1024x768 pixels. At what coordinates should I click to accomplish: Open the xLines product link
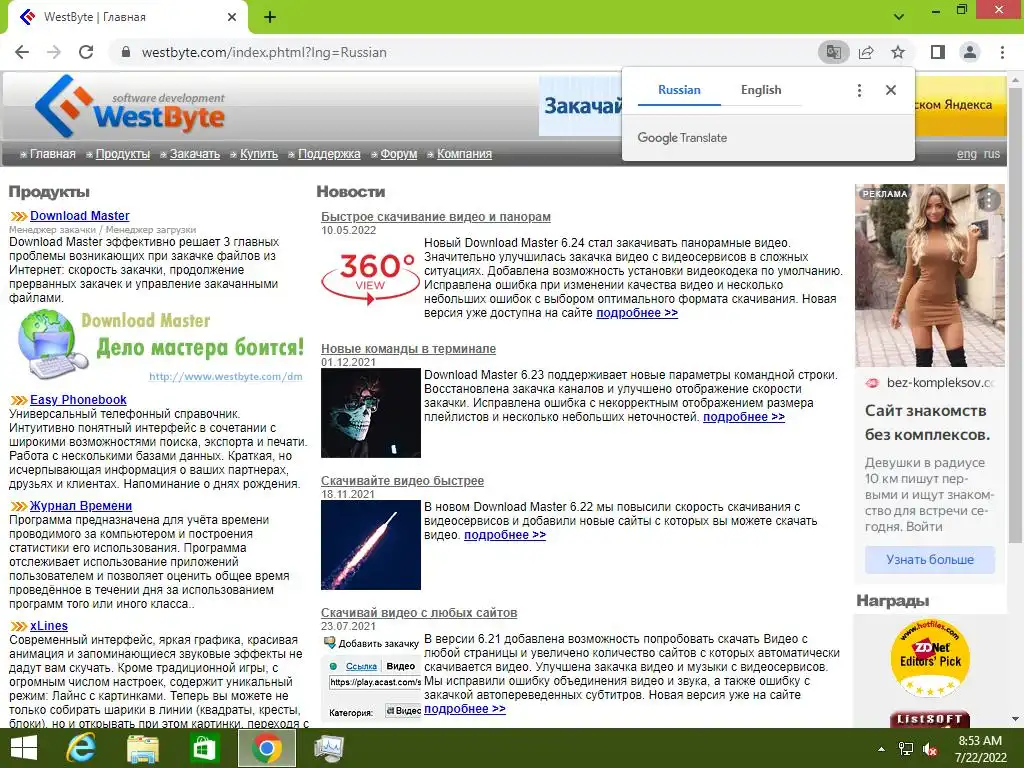(49, 626)
